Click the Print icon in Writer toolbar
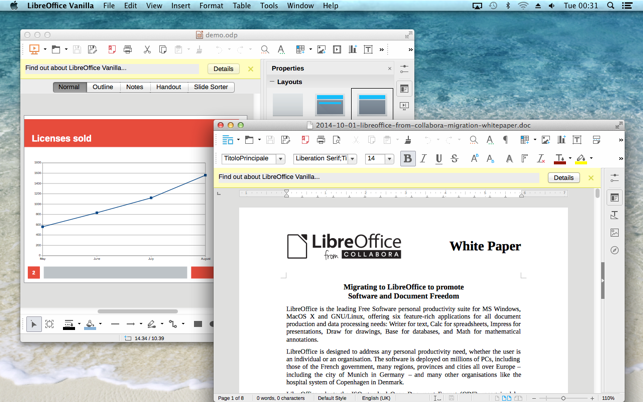Image resolution: width=643 pixels, height=402 pixels. 321,140
